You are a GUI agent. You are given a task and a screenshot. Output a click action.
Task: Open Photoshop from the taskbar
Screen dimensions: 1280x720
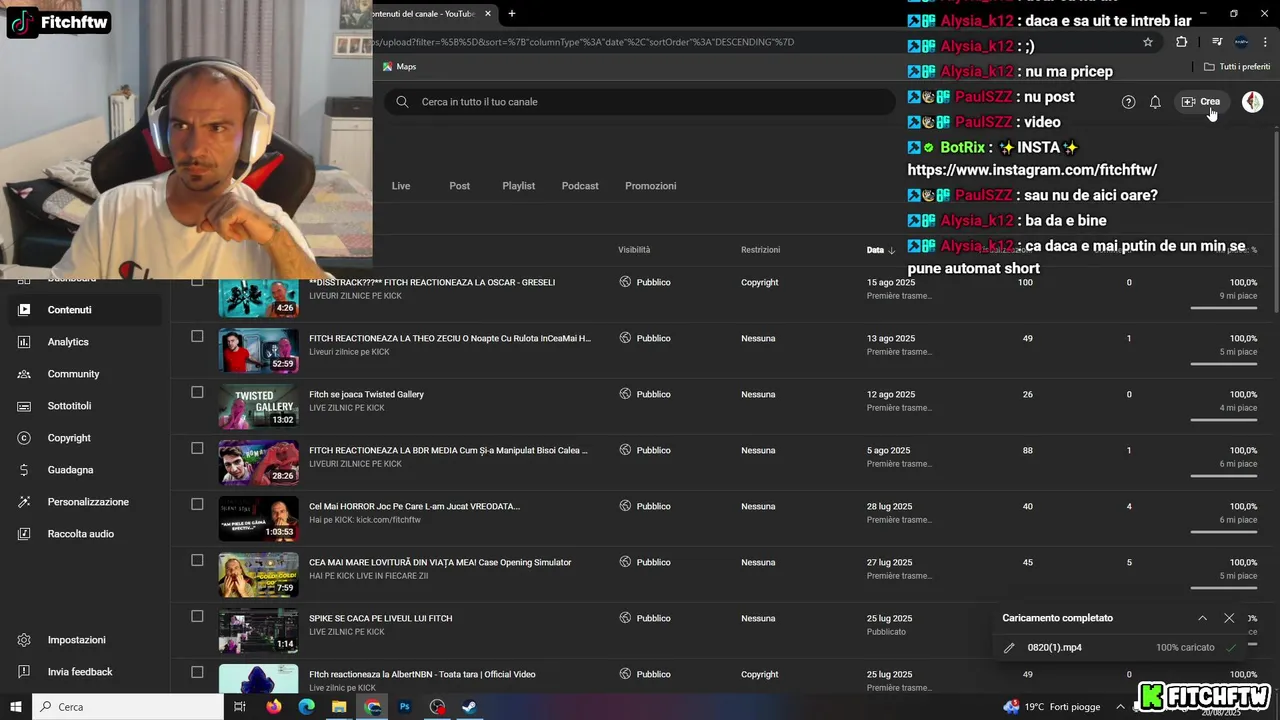(x=405, y=707)
